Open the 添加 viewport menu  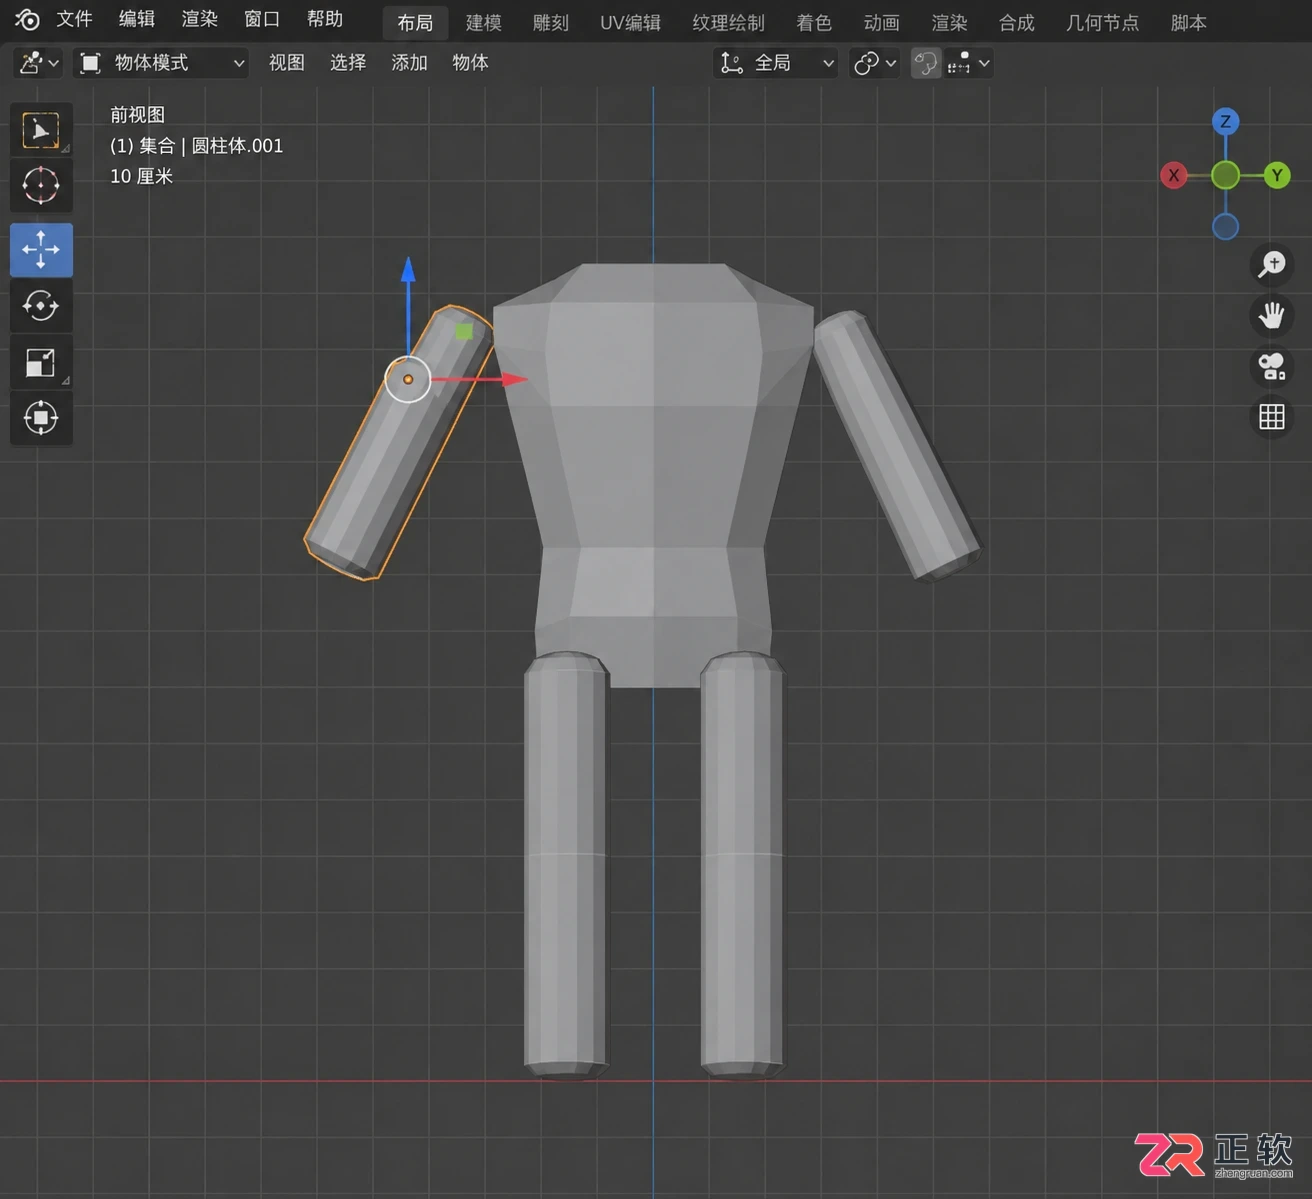point(409,63)
